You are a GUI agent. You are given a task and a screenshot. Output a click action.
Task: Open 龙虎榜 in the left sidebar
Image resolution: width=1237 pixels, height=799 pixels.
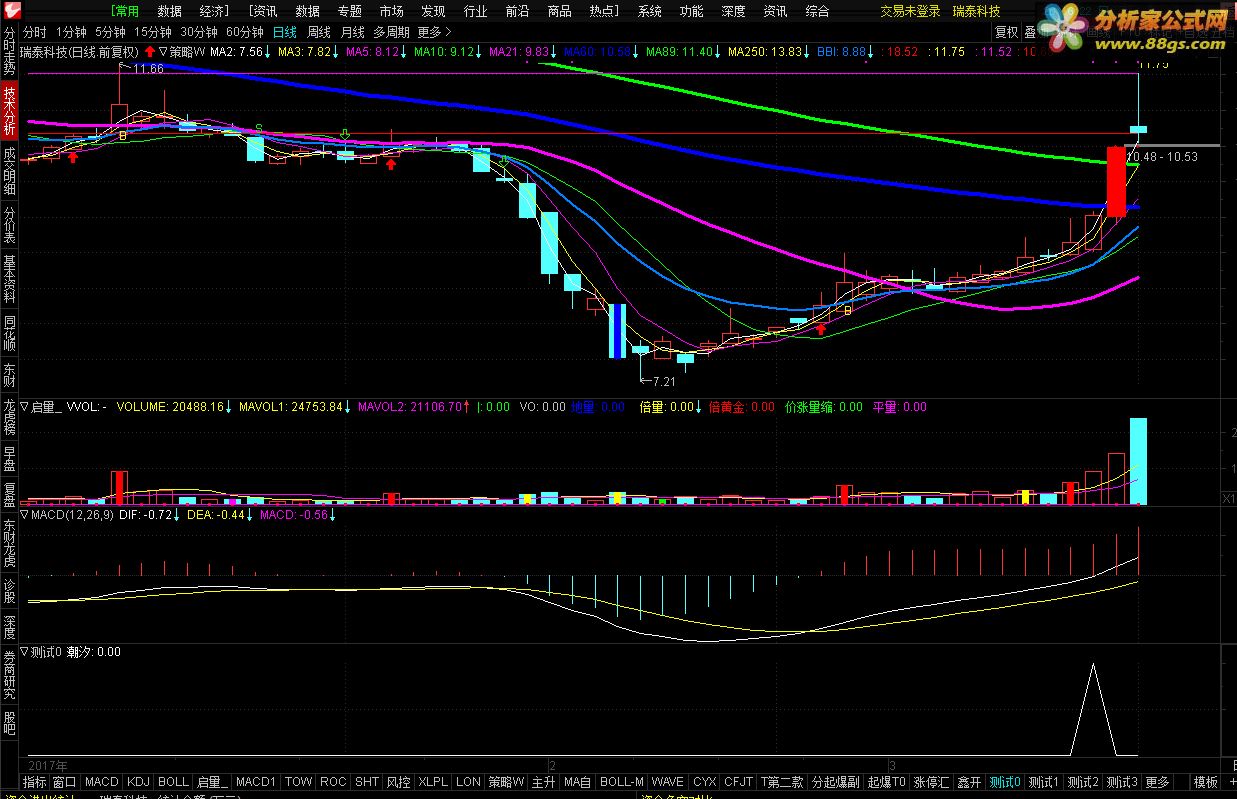tap(10, 417)
